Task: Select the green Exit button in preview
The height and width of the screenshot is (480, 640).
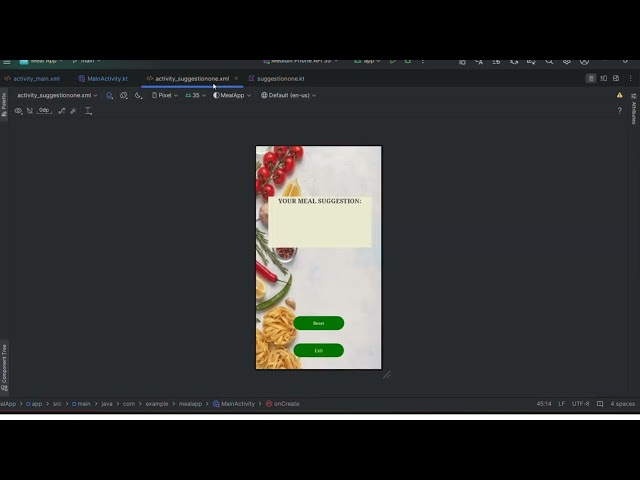Action: point(319,351)
